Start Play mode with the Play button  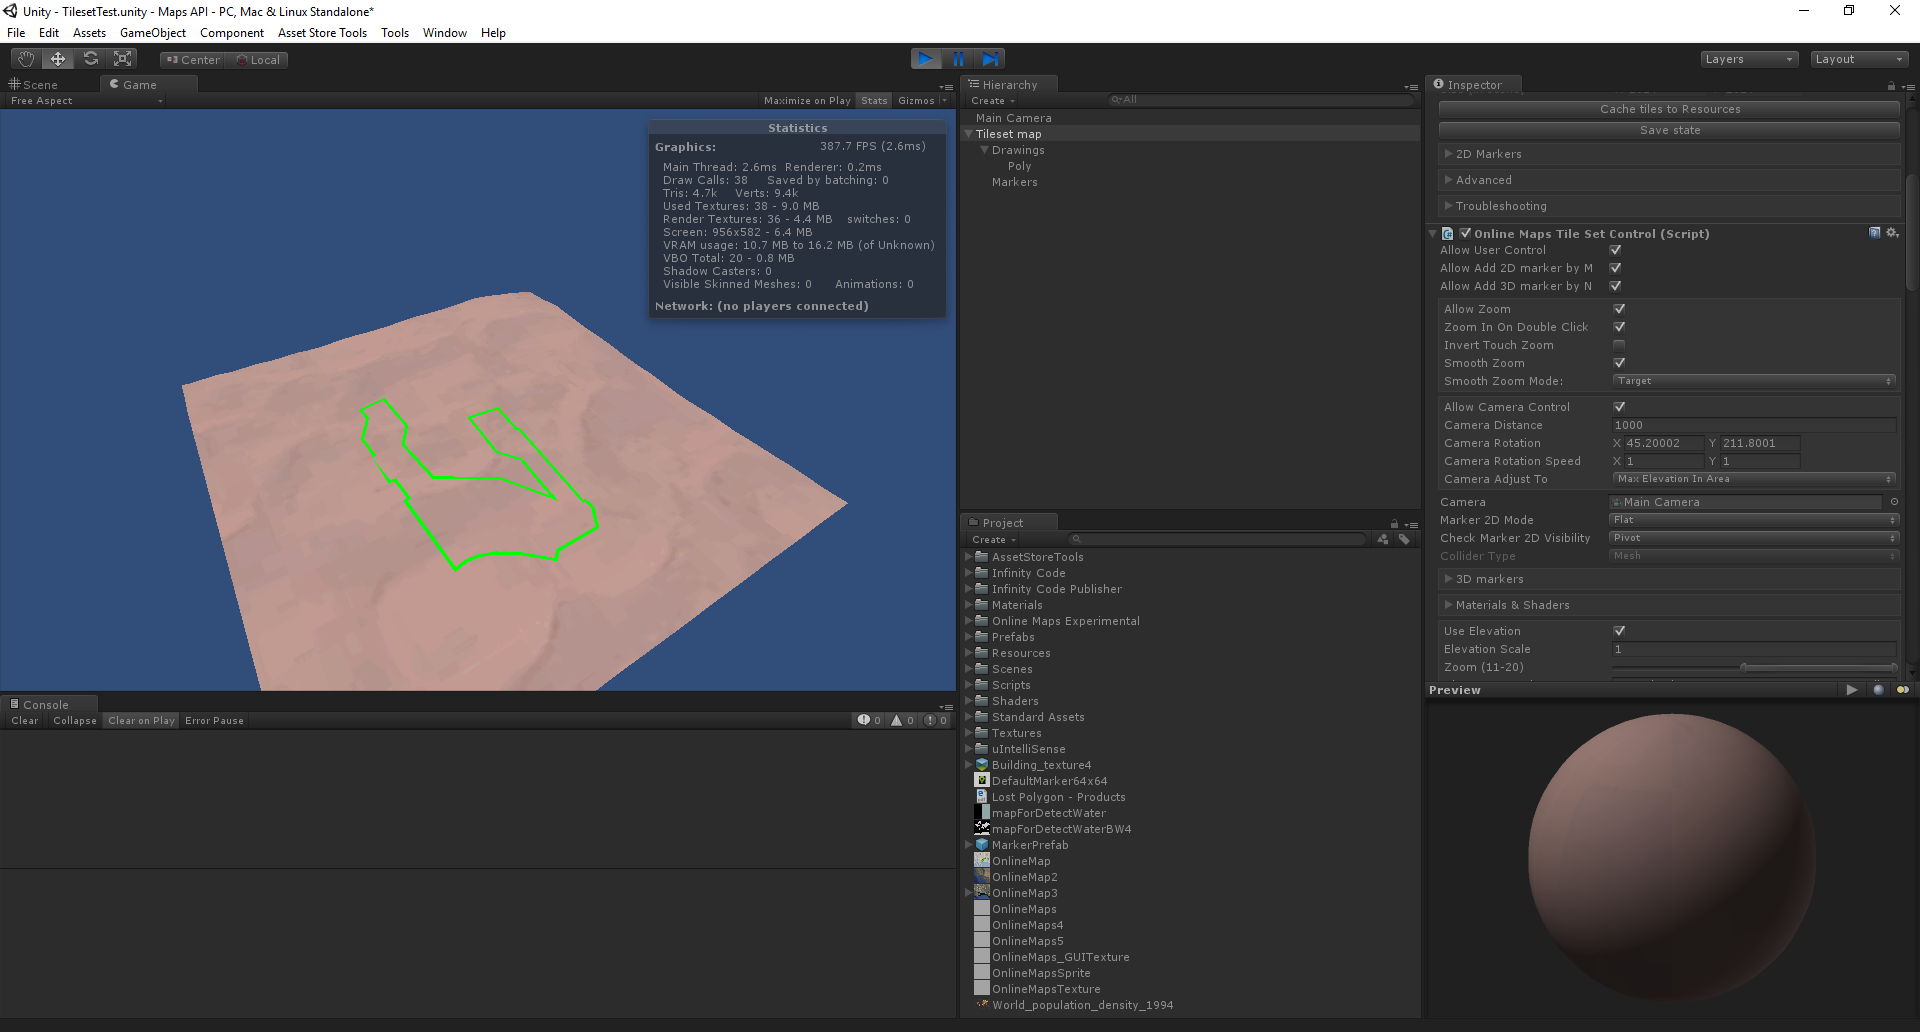(926, 59)
